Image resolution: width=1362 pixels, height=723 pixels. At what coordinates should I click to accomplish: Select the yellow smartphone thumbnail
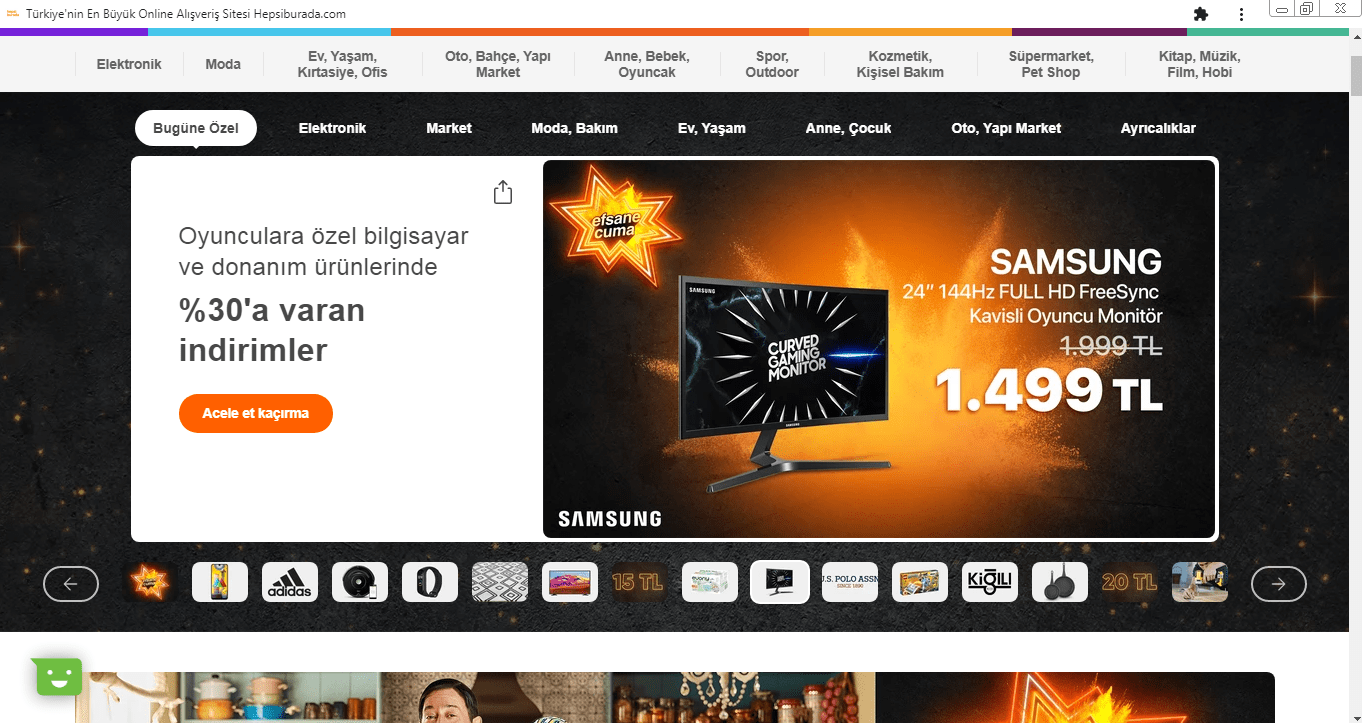(x=220, y=582)
